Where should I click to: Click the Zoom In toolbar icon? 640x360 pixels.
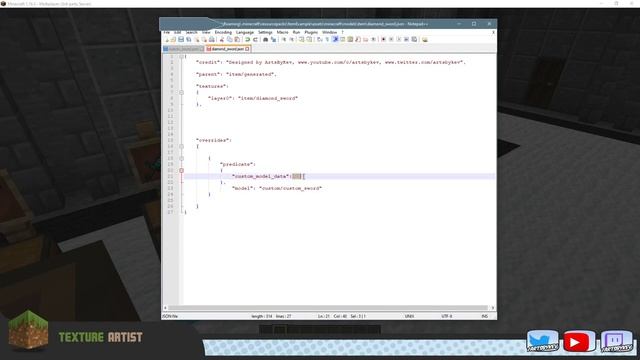pyautogui.click(x=284, y=40)
